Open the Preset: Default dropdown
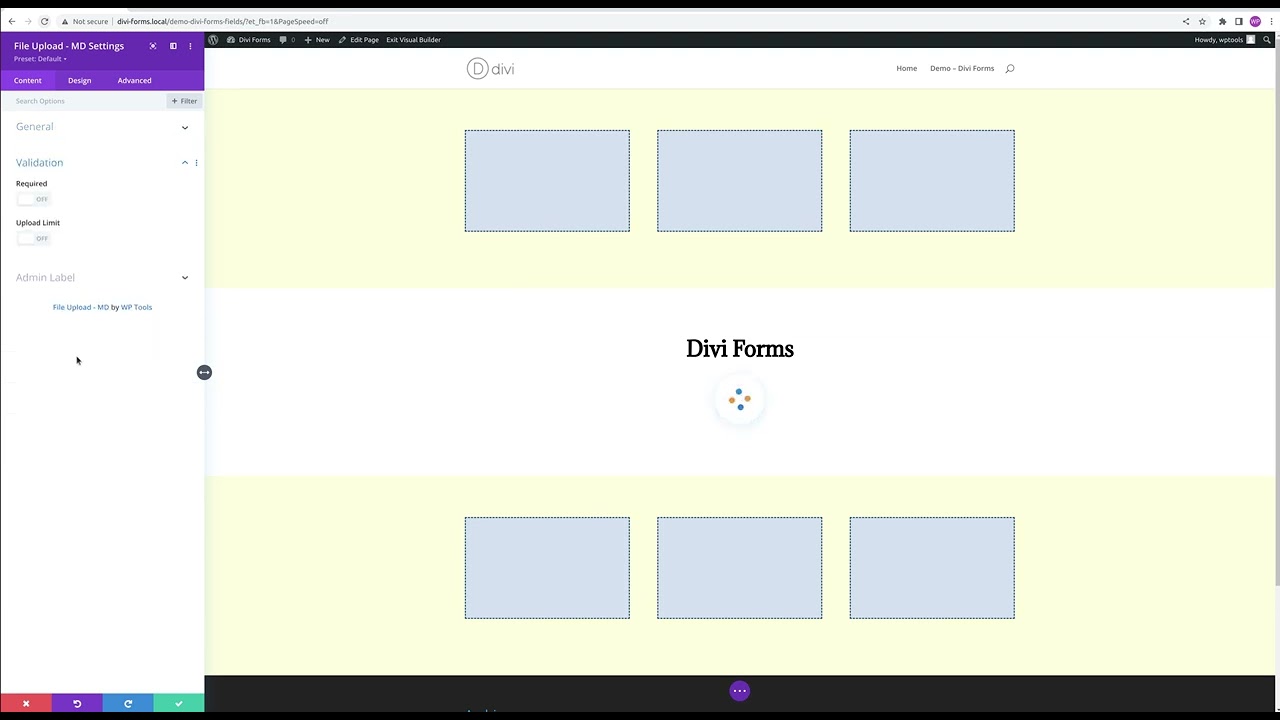 40,59
